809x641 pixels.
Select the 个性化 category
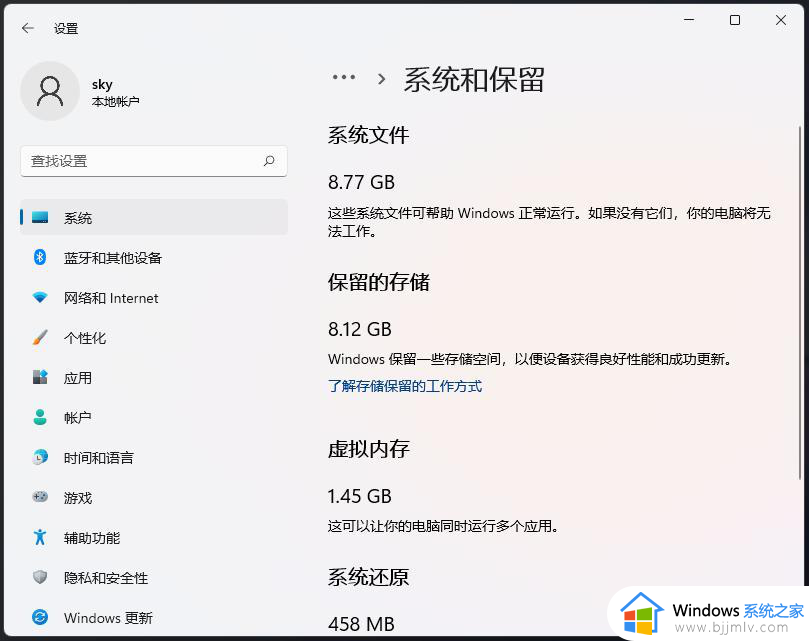(x=154, y=338)
